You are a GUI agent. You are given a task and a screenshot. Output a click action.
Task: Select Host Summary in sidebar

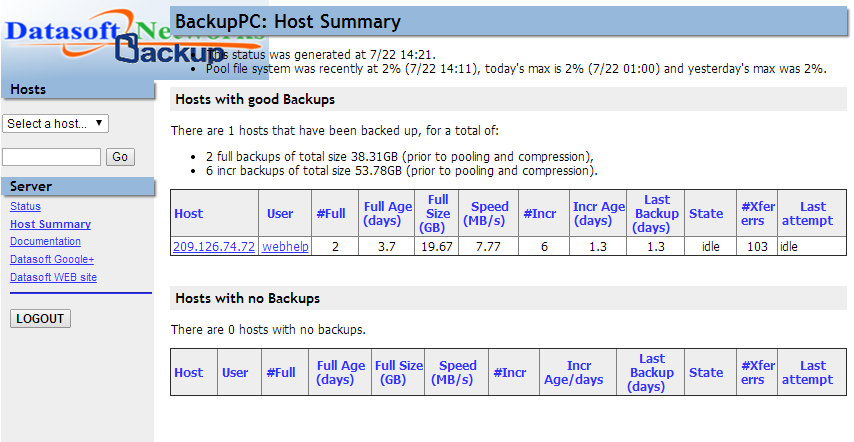tap(50, 224)
